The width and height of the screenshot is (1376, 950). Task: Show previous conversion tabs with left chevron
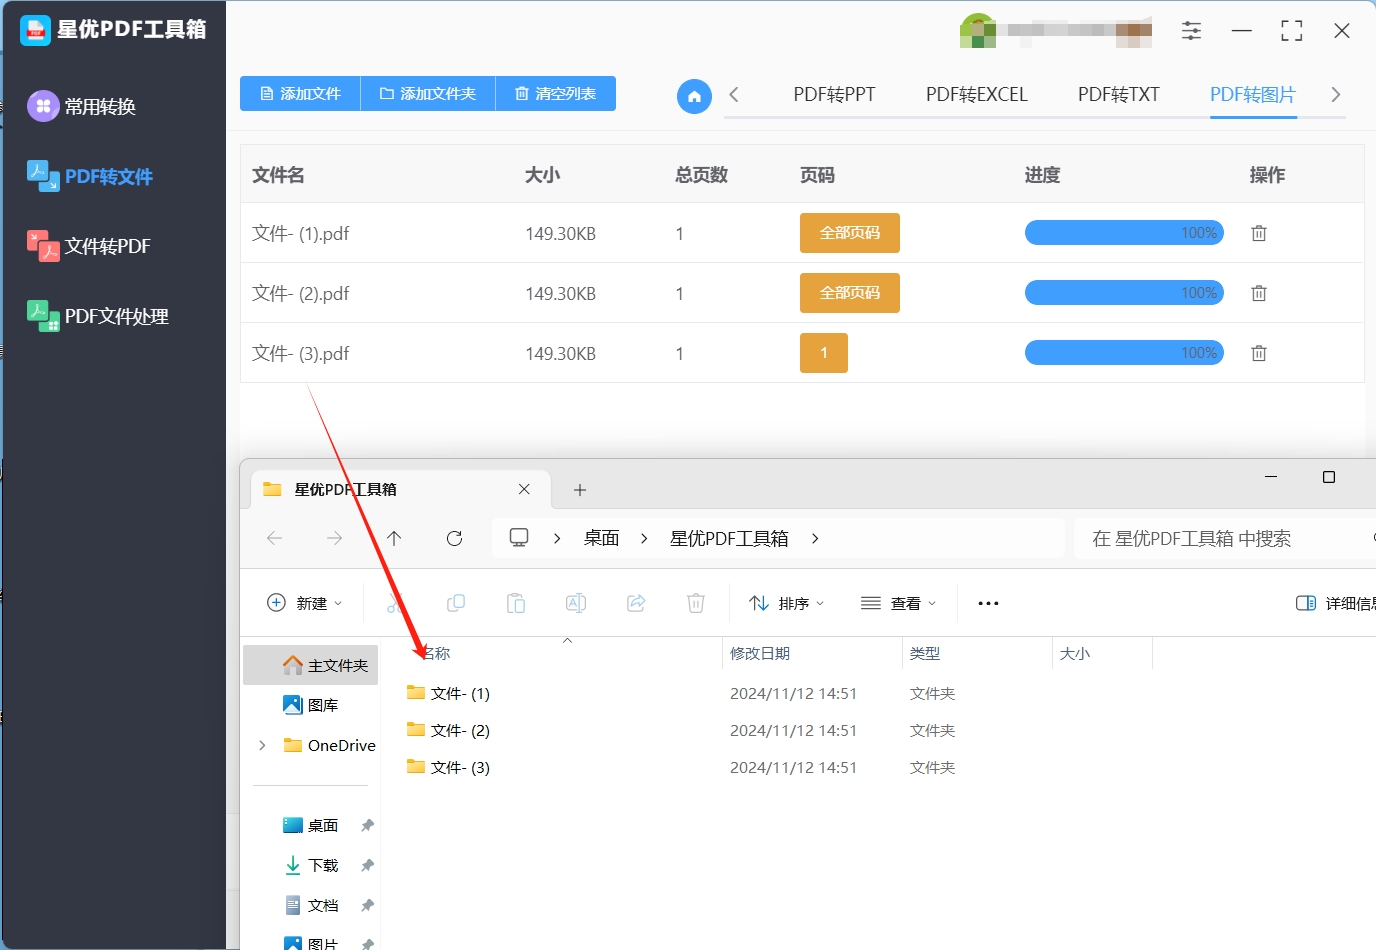(734, 95)
